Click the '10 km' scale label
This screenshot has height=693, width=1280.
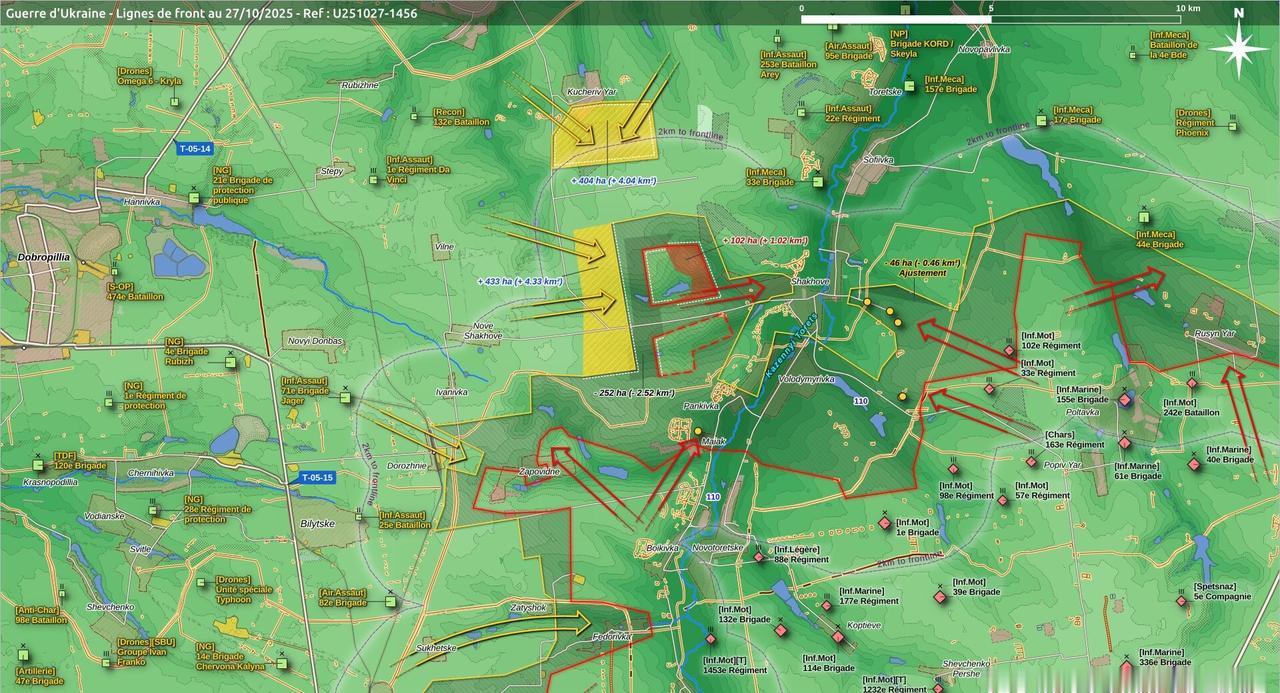pyautogui.click(x=1187, y=8)
